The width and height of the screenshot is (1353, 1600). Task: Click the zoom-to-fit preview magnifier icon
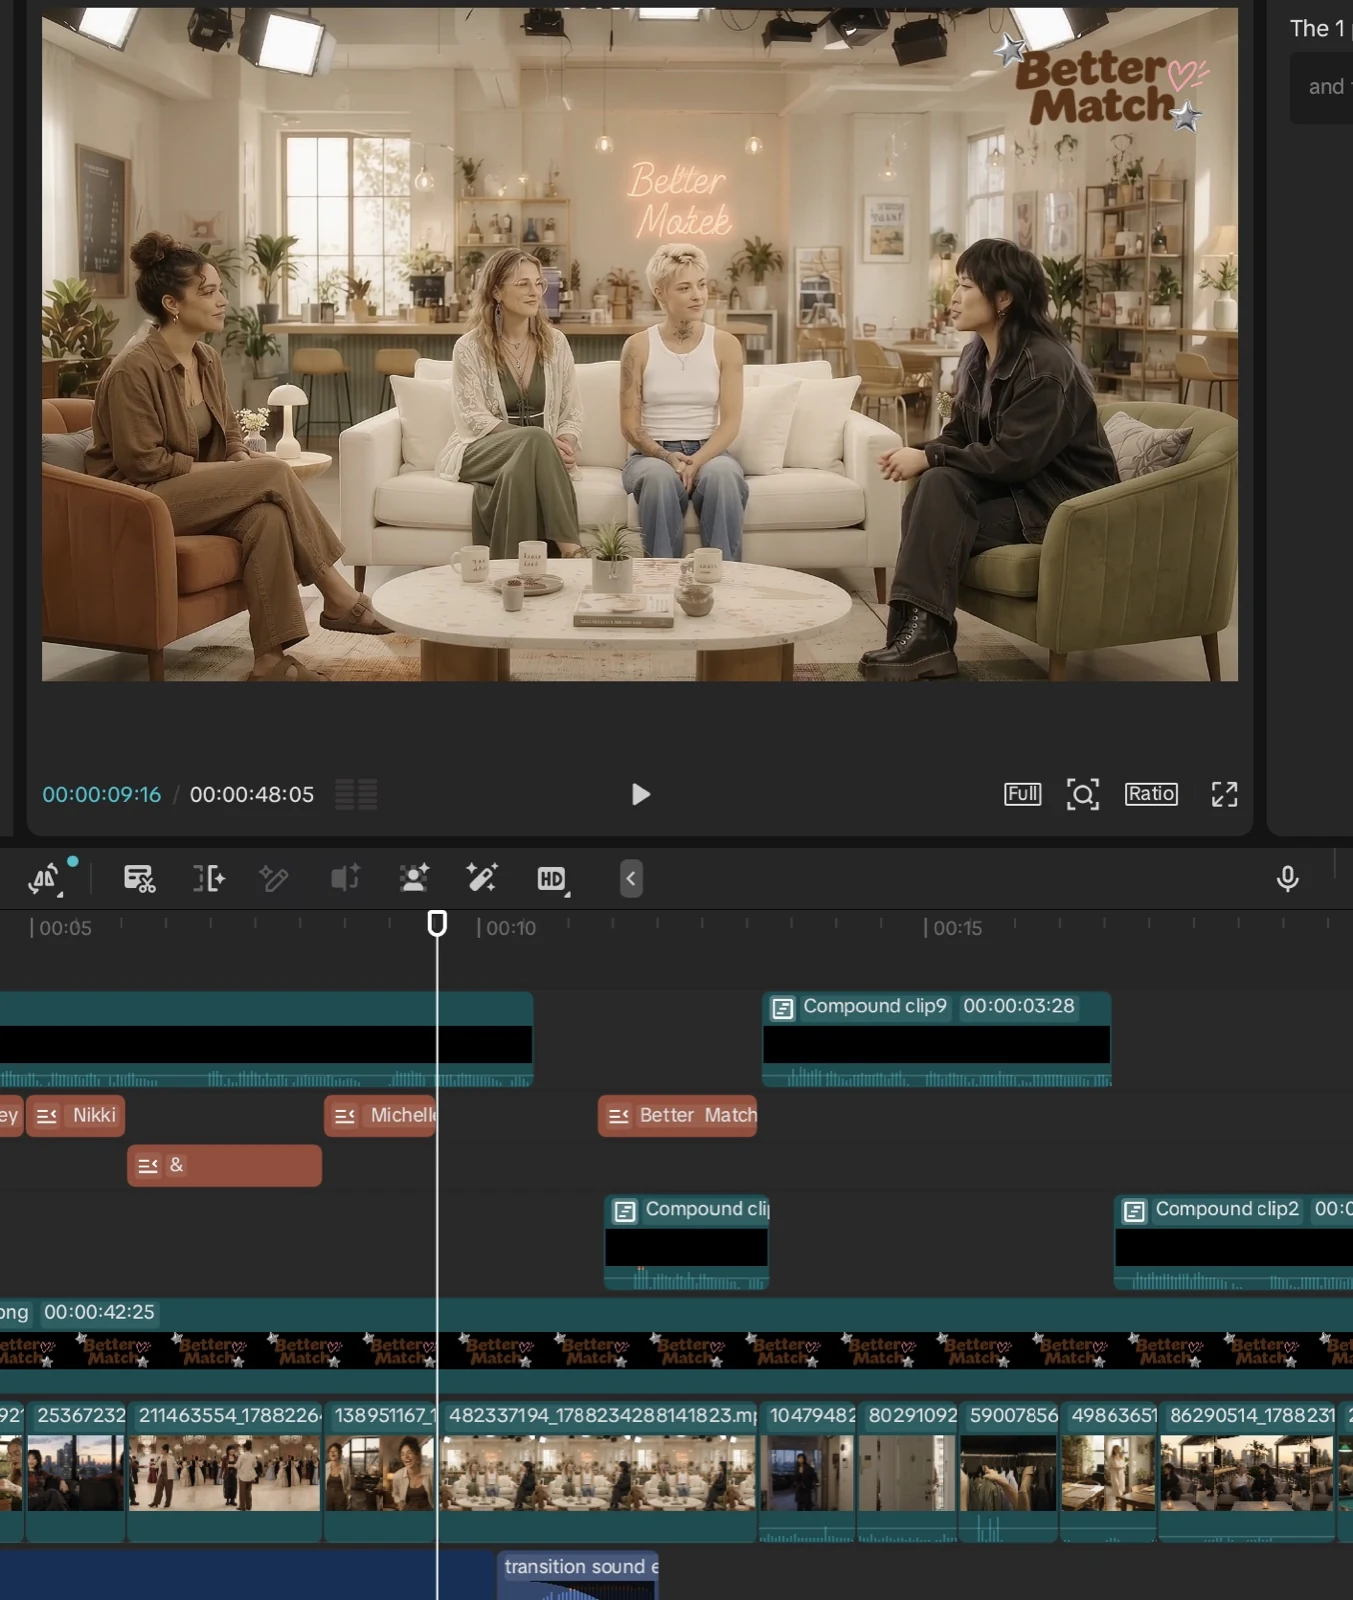click(1083, 794)
